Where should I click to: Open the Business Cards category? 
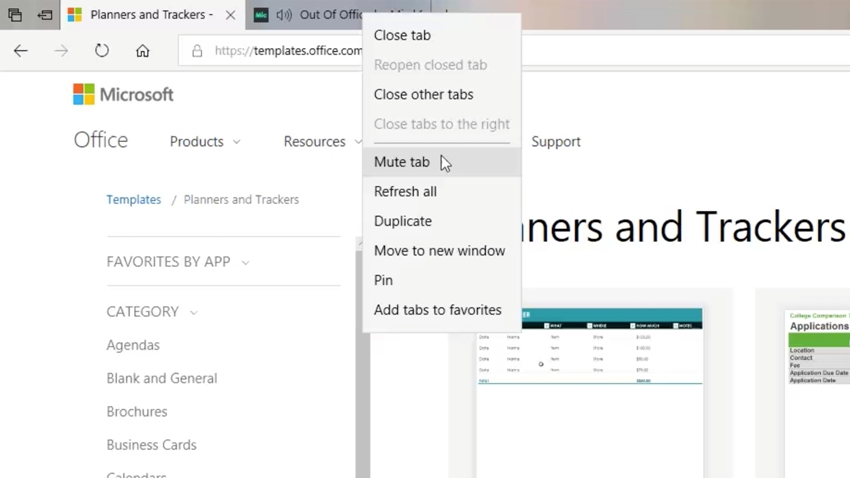pos(151,445)
